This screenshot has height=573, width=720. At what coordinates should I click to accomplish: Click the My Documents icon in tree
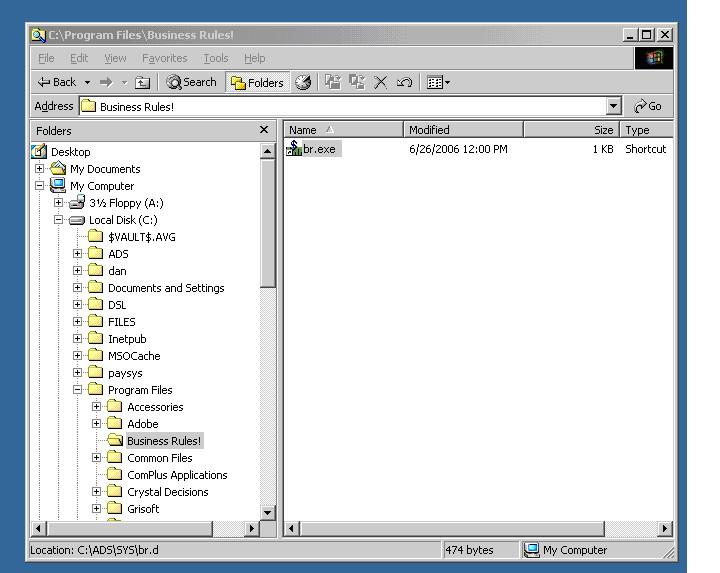click(58, 168)
